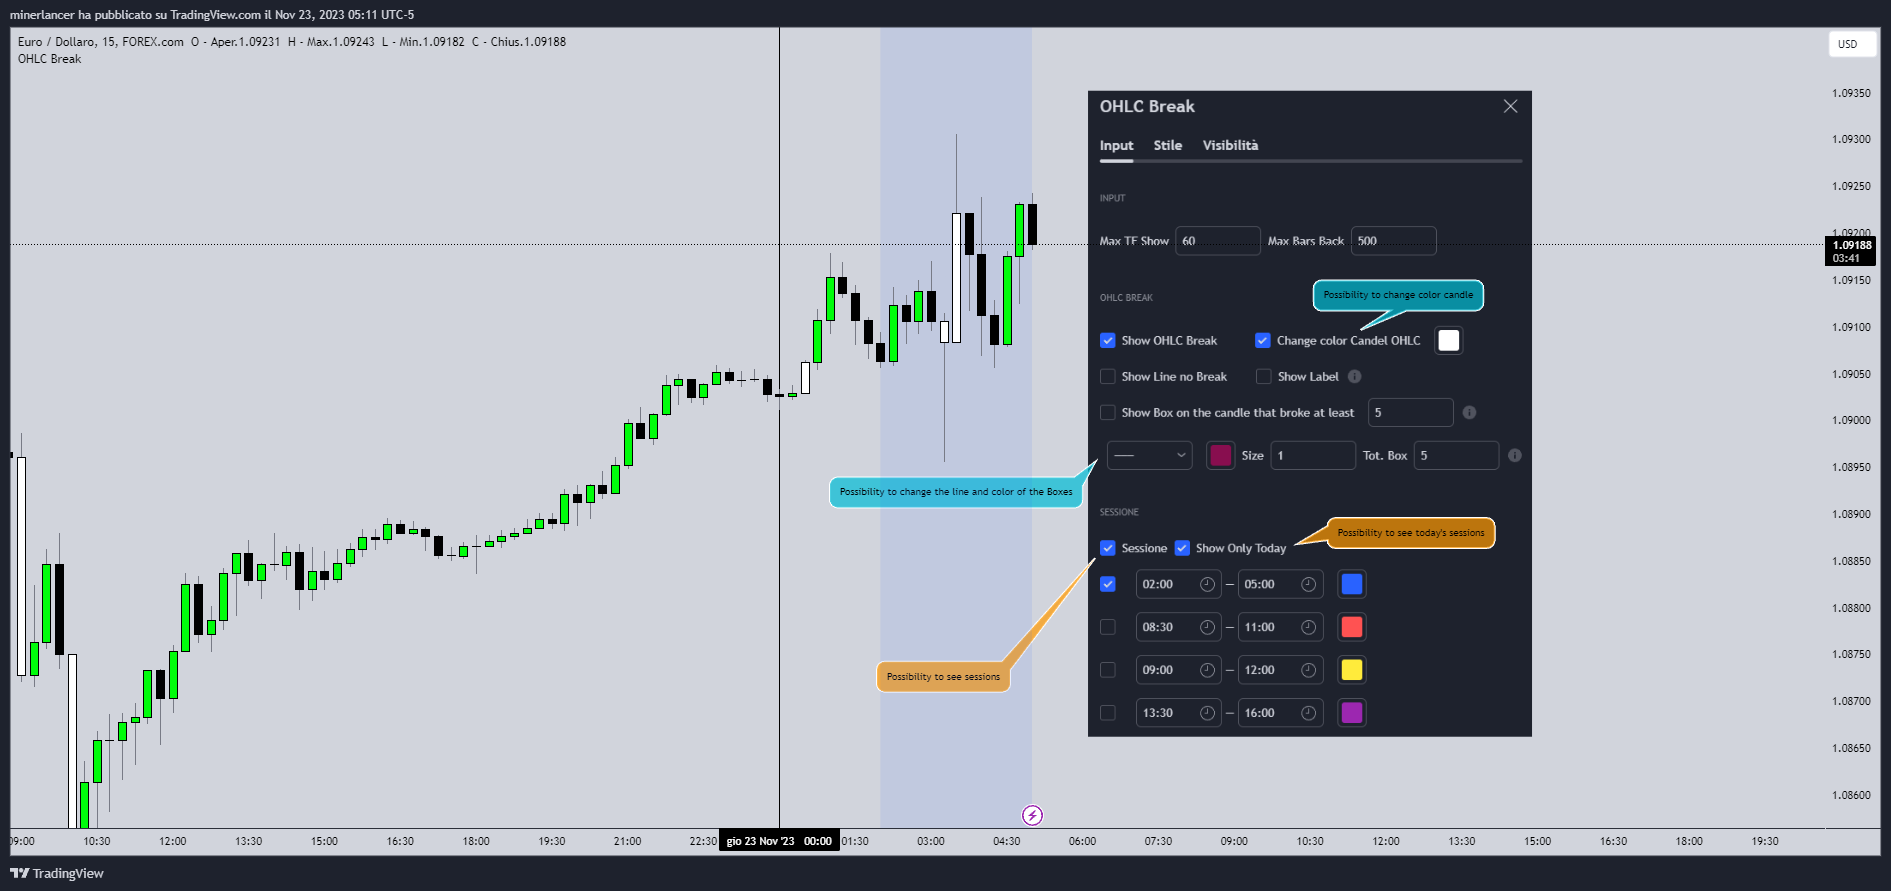Screen dimensions: 1891x891
Task: Click the TradingView logo
Action: click(x=57, y=873)
